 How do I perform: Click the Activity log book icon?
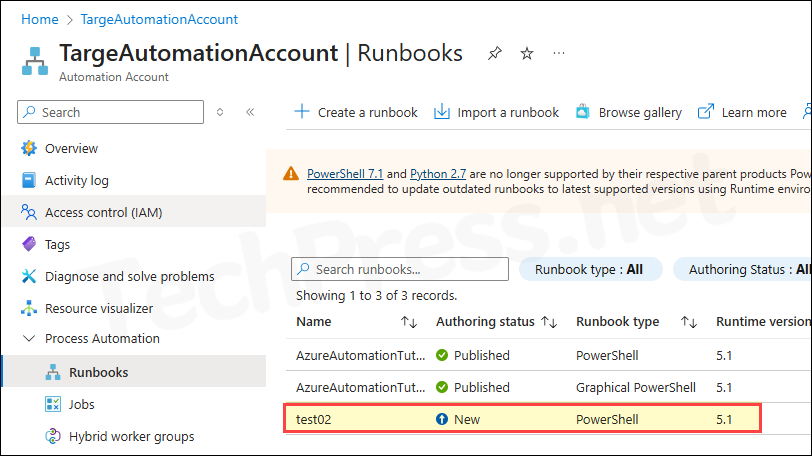pyautogui.click(x=29, y=180)
